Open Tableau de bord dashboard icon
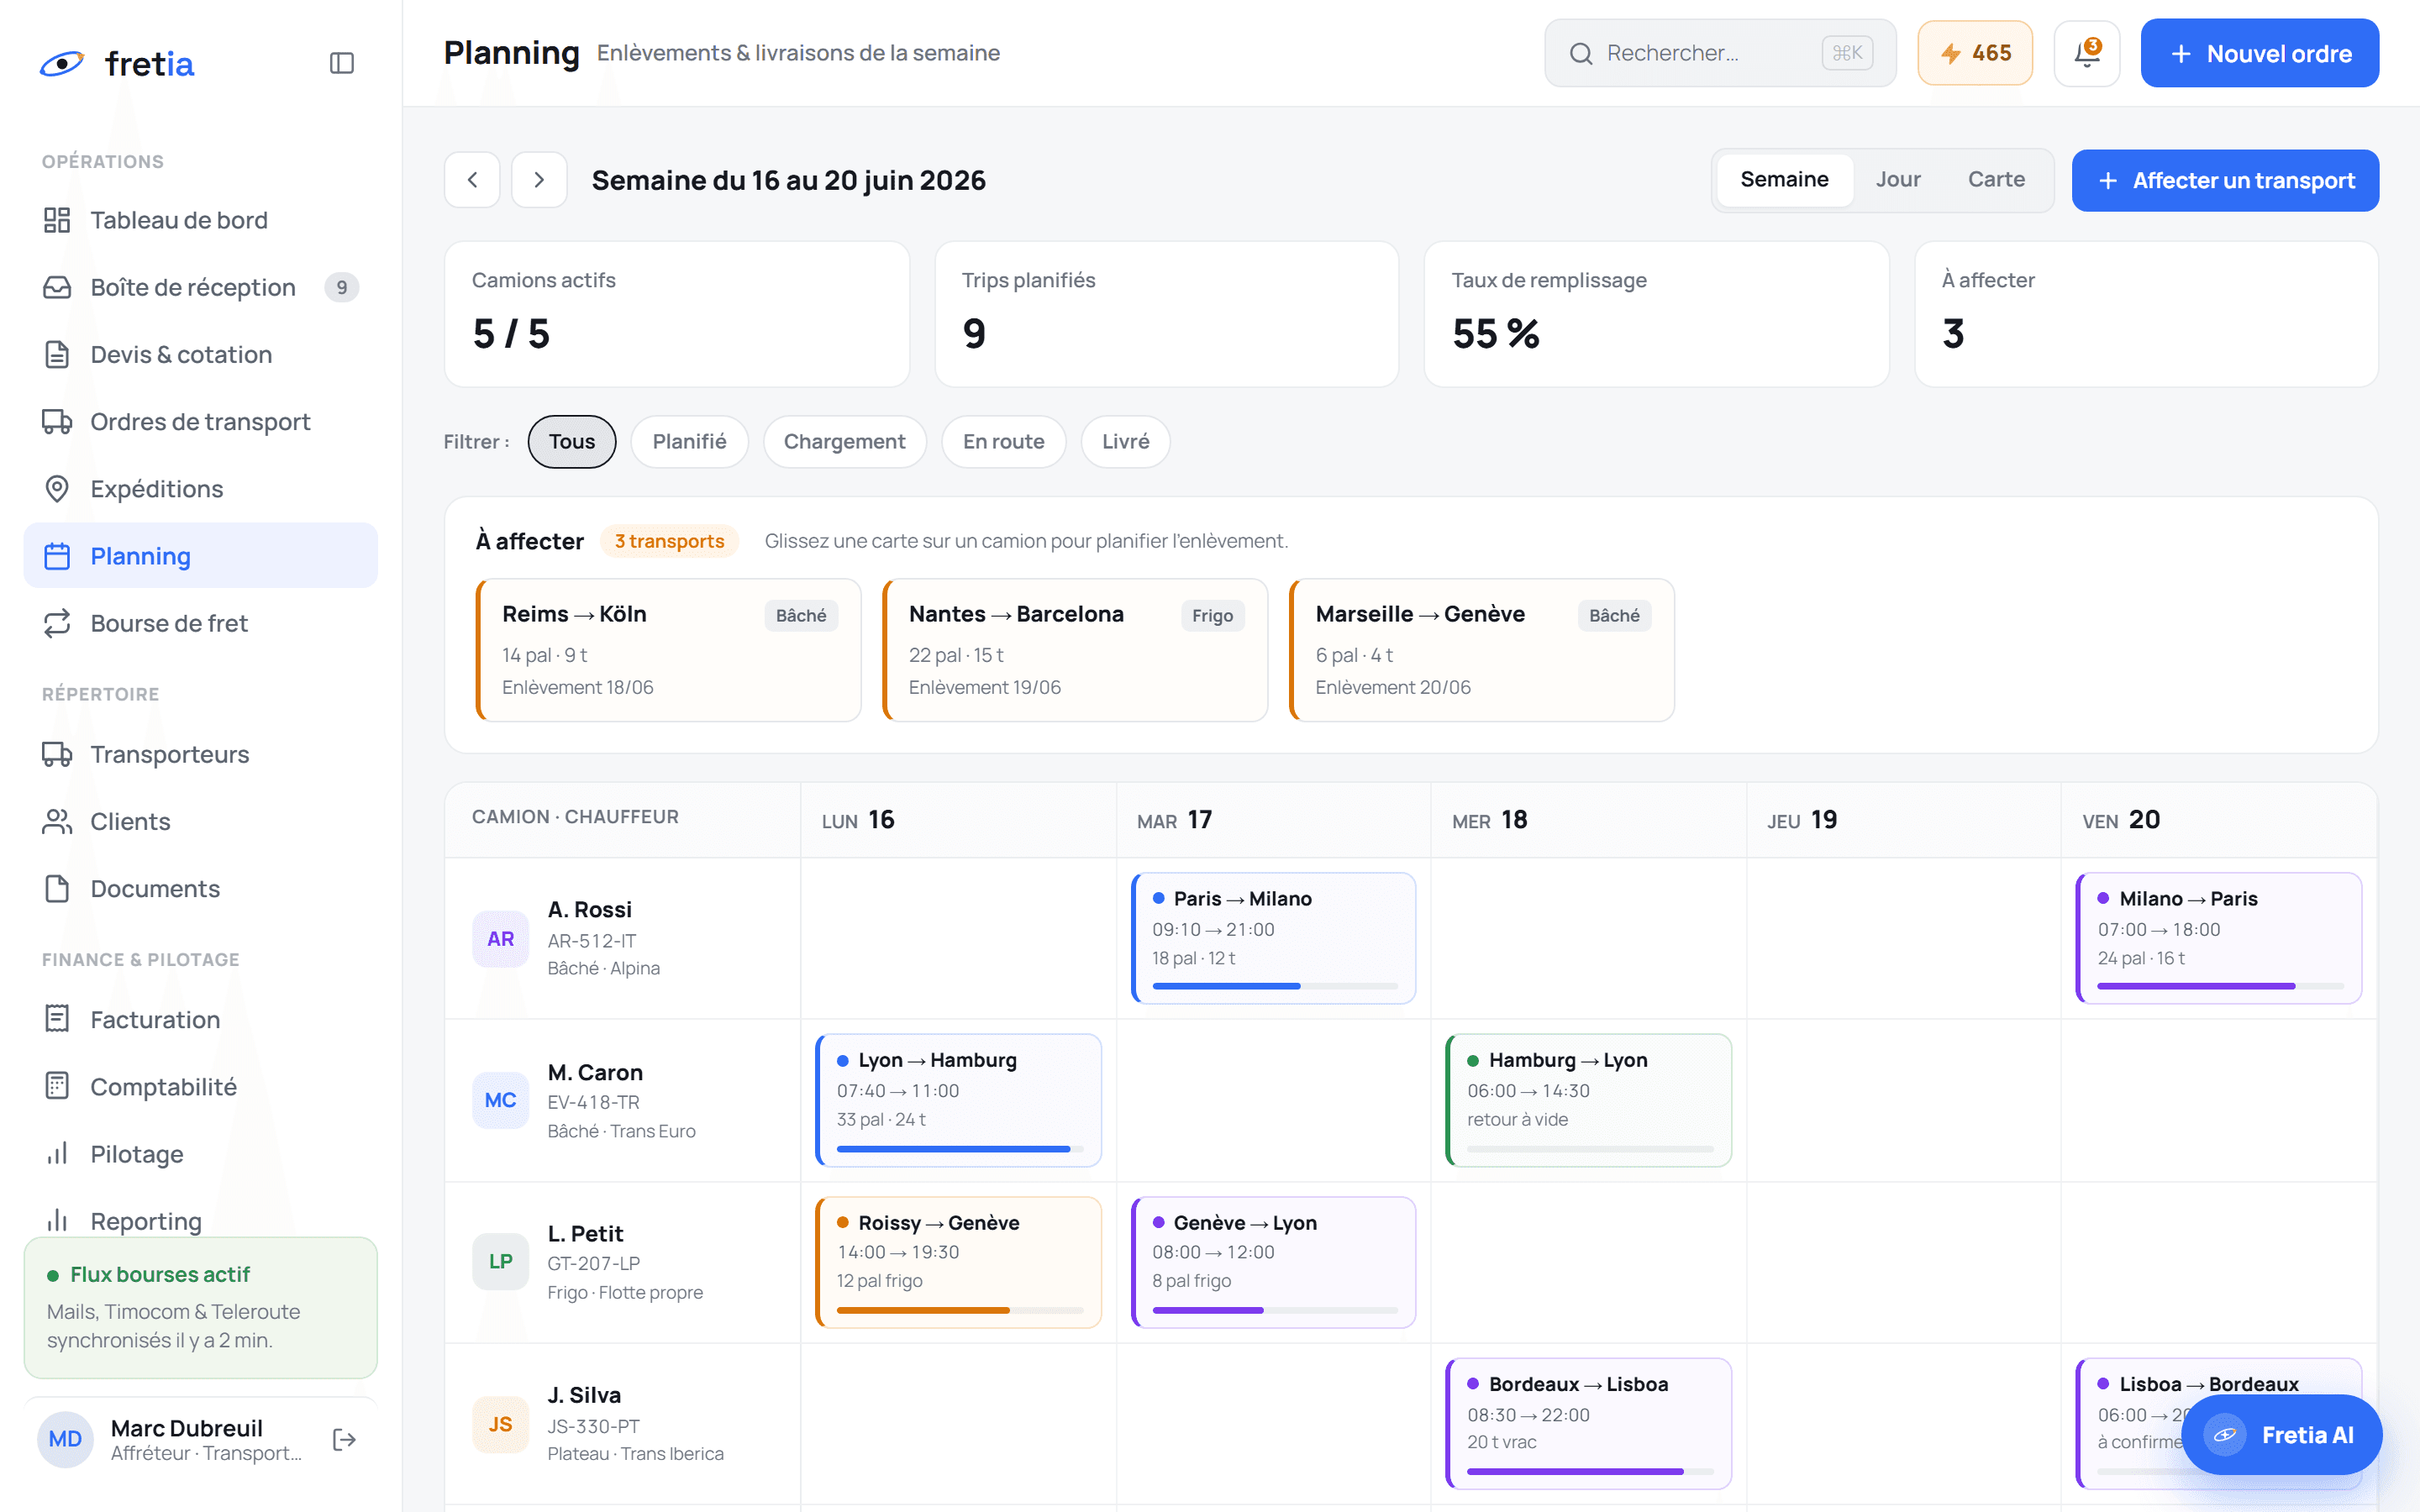The image size is (2420, 1512). pyautogui.click(x=57, y=220)
